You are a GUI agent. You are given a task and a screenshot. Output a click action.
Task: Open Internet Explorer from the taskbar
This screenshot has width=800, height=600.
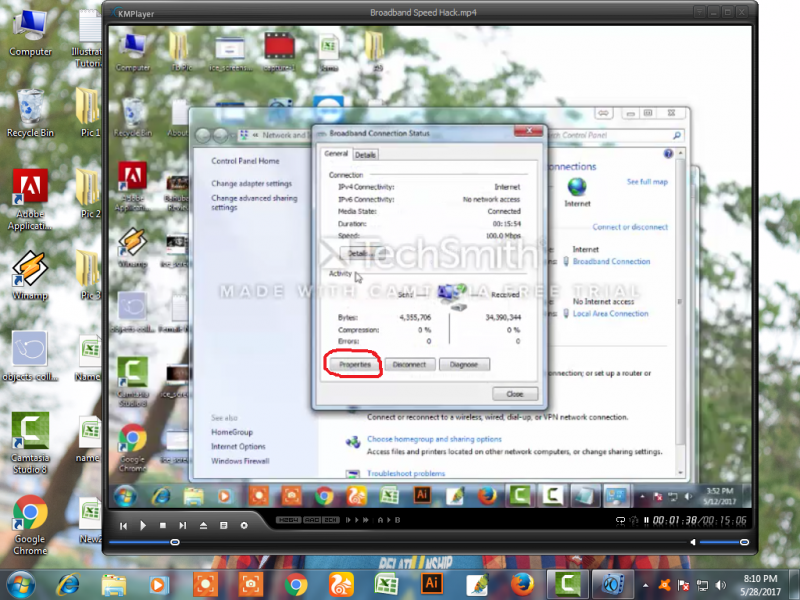[x=68, y=585]
